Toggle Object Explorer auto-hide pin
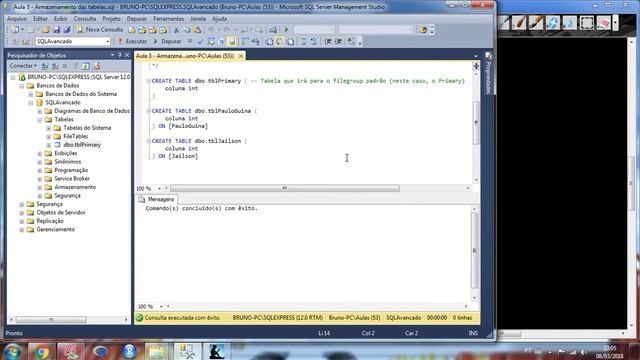The height and width of the screenshot is (360, 640). click(120, 55)
